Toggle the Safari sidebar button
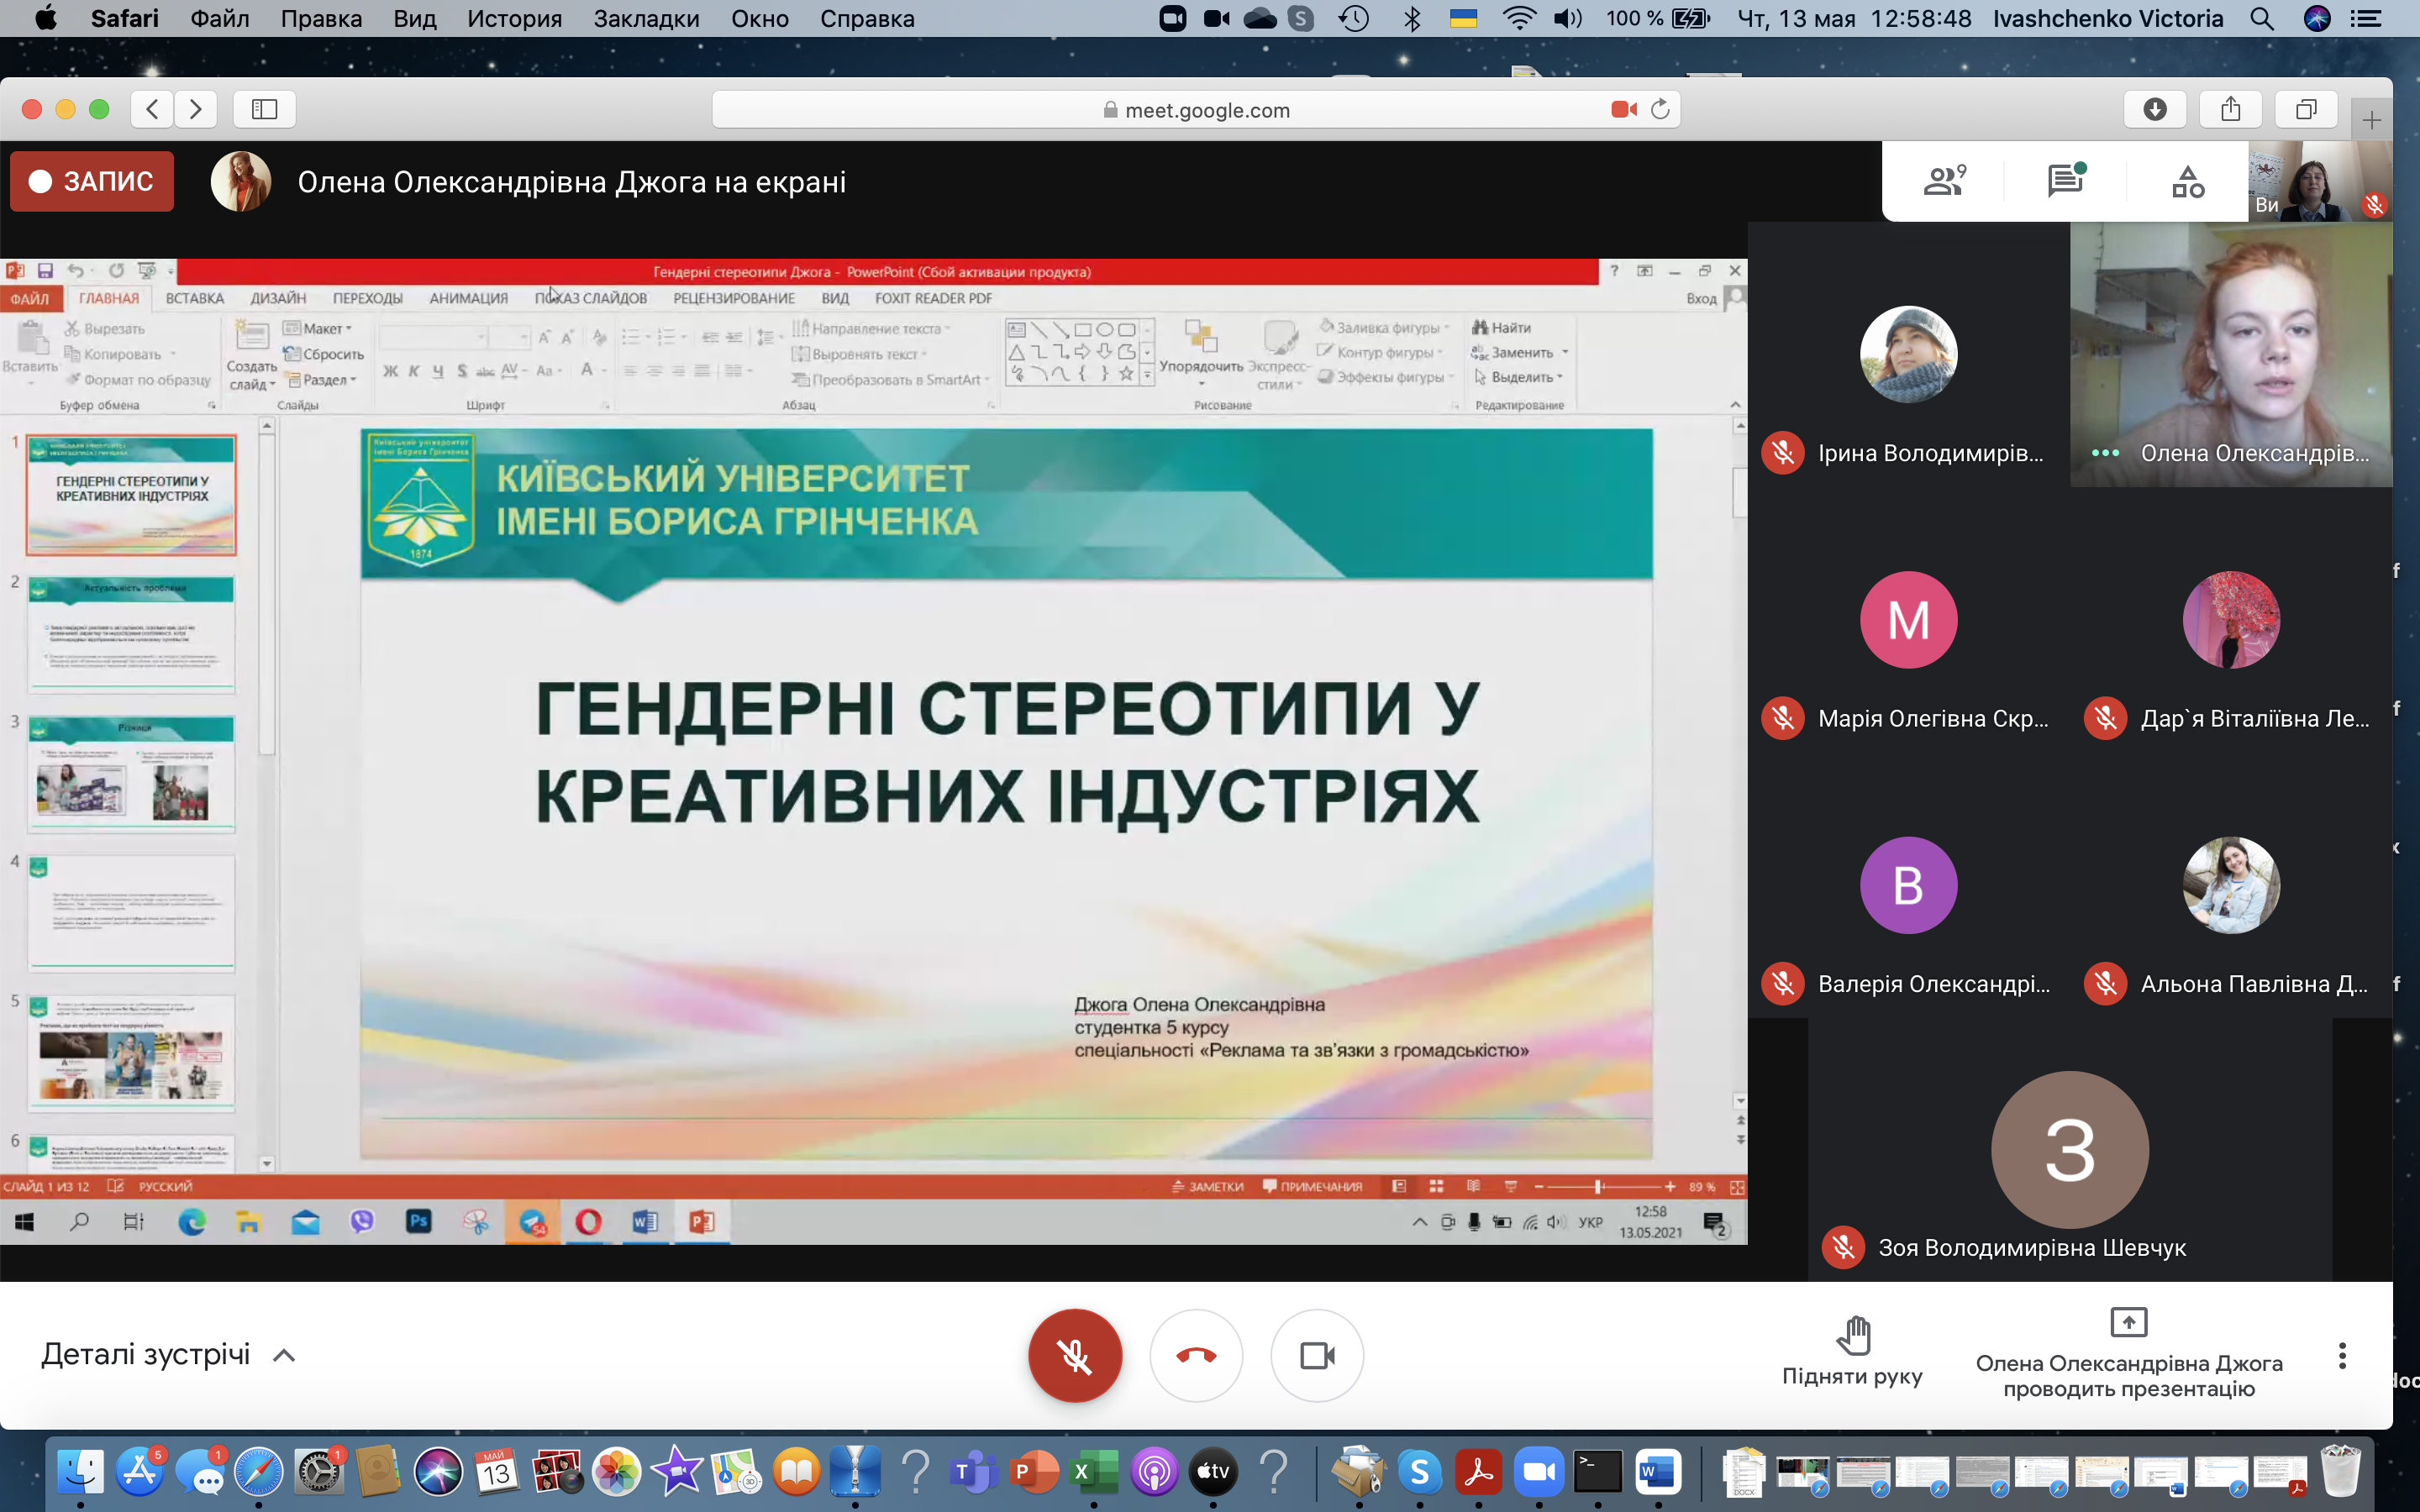Viewport: 2420px width, 1512px height. pyautogui.click(x=264, y=109)
